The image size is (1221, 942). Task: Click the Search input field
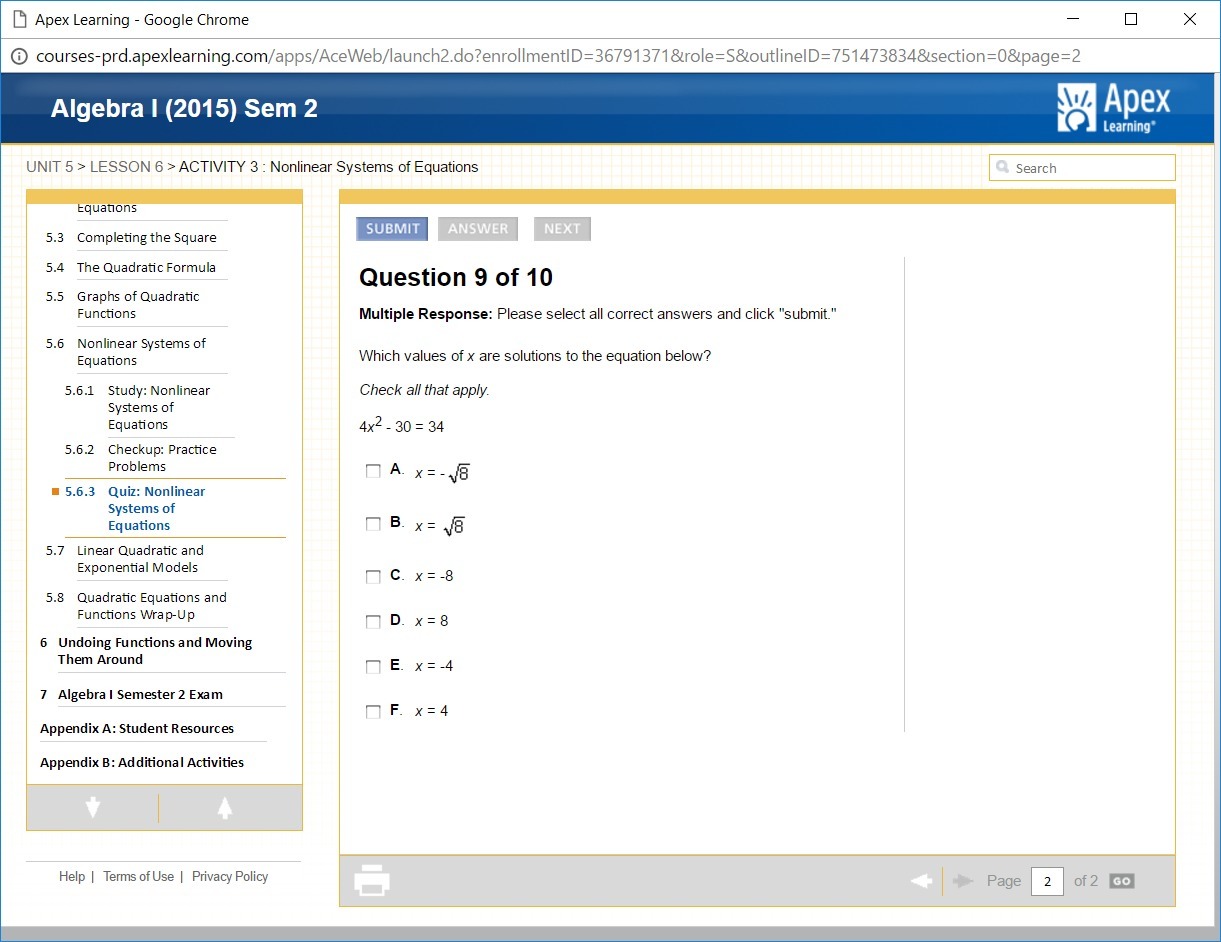1082,168
